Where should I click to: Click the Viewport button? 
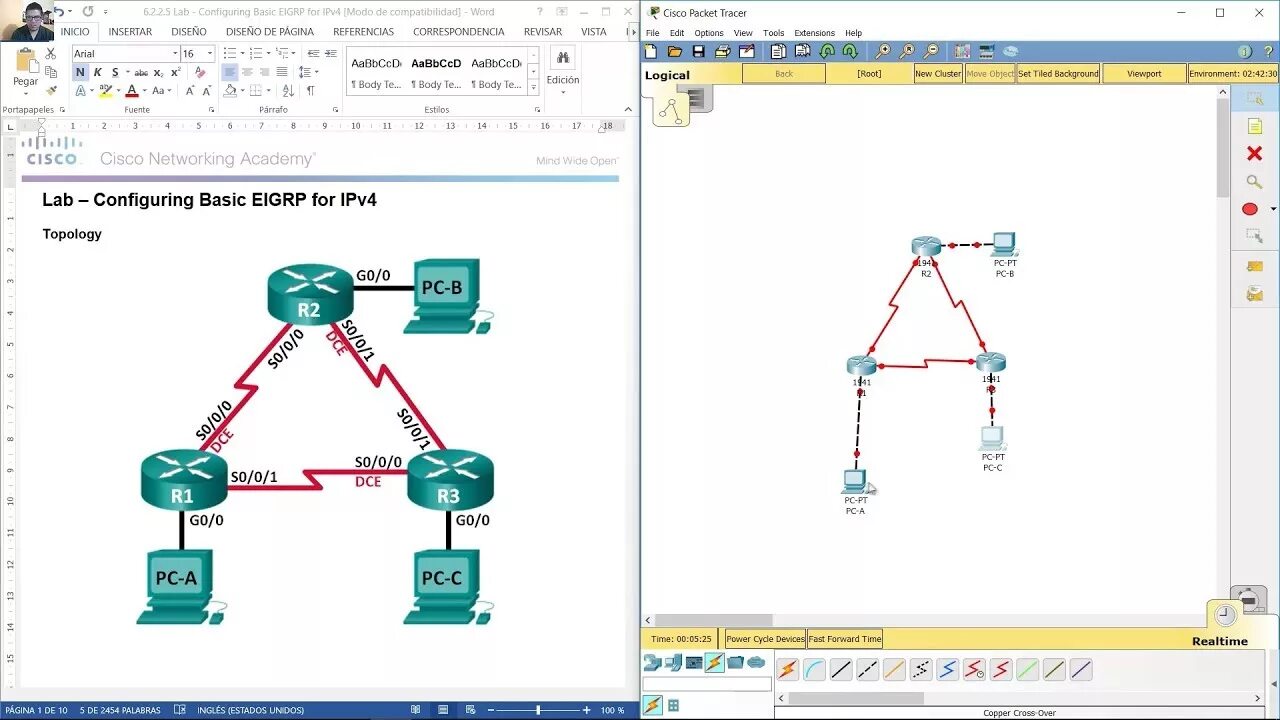[x=1144, y=74]
